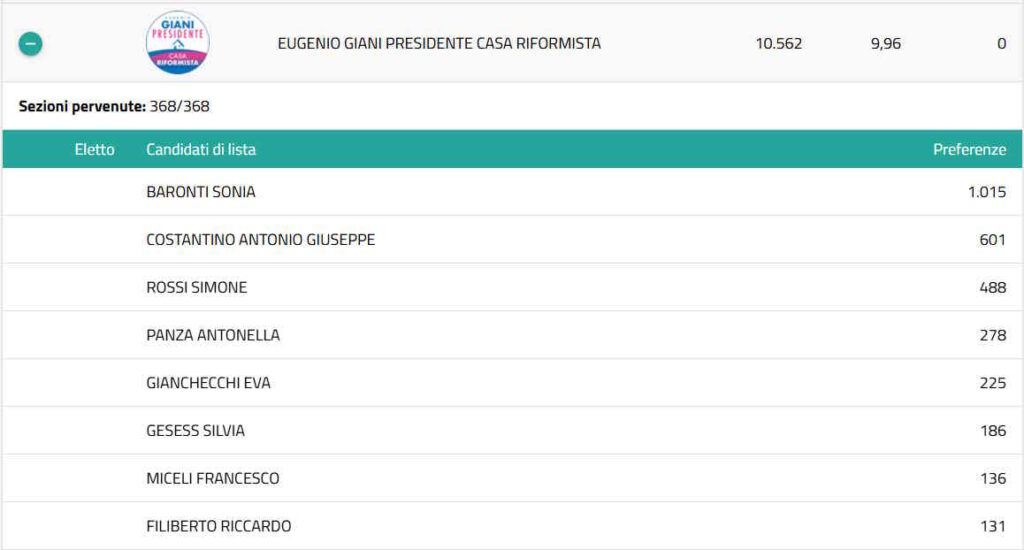Click Baronti Sonia's 1.015 preference count
Screen dimensions: 1024x550
[986, 192]
